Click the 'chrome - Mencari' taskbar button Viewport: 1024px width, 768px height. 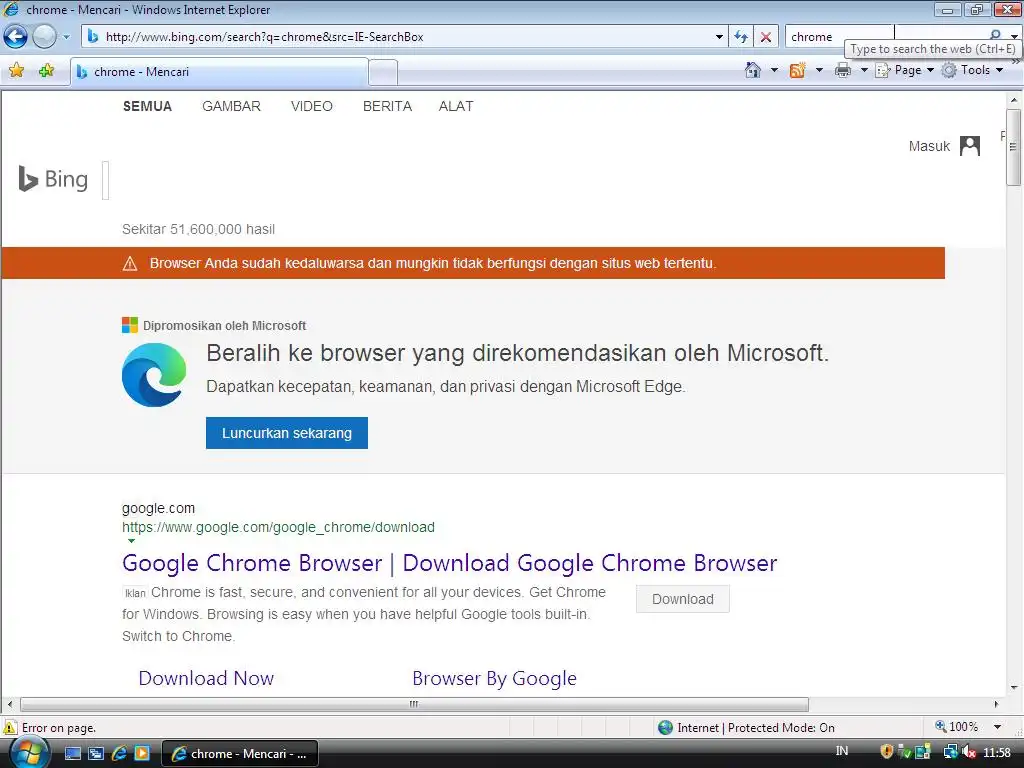(240, 754)
